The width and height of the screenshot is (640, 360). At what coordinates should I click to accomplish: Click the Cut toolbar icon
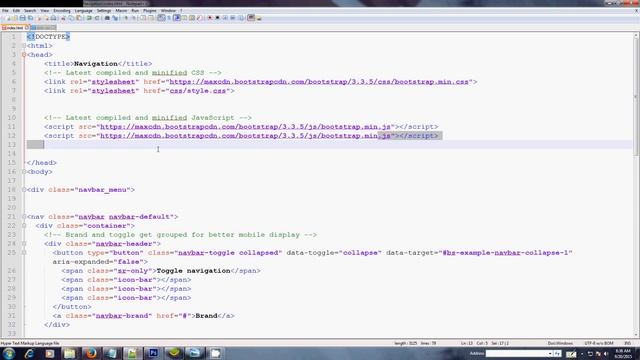click(x=63, y=18)
